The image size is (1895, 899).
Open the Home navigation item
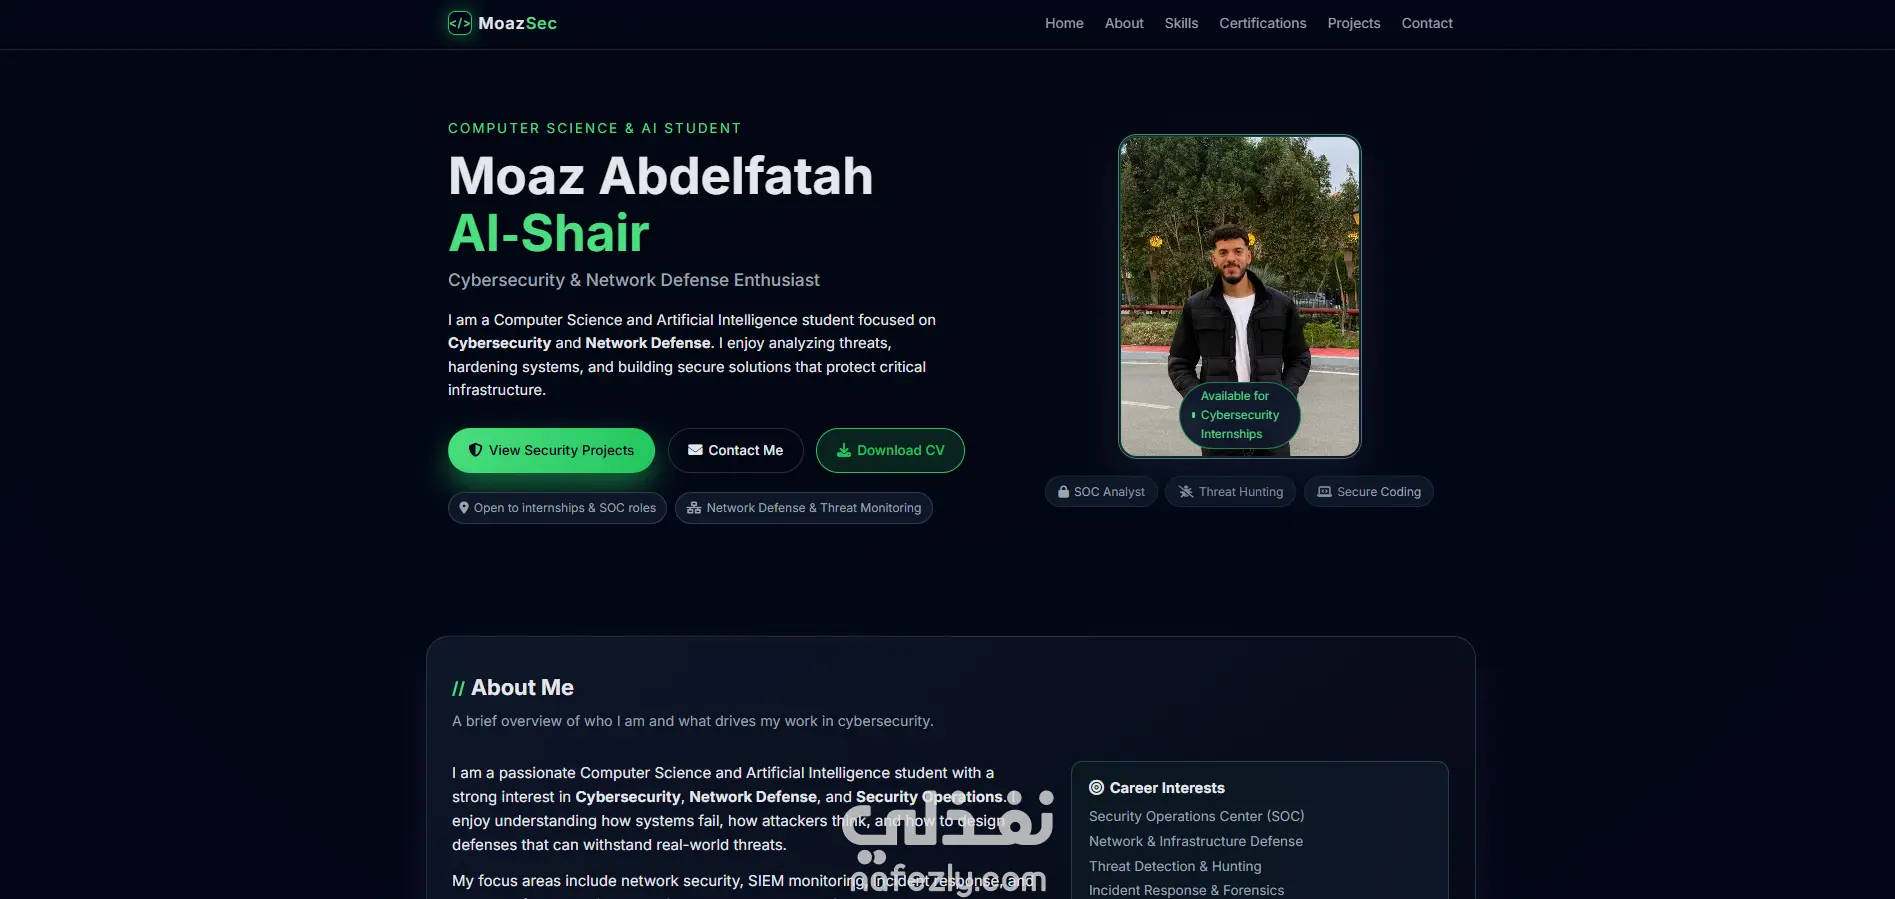1064,23
